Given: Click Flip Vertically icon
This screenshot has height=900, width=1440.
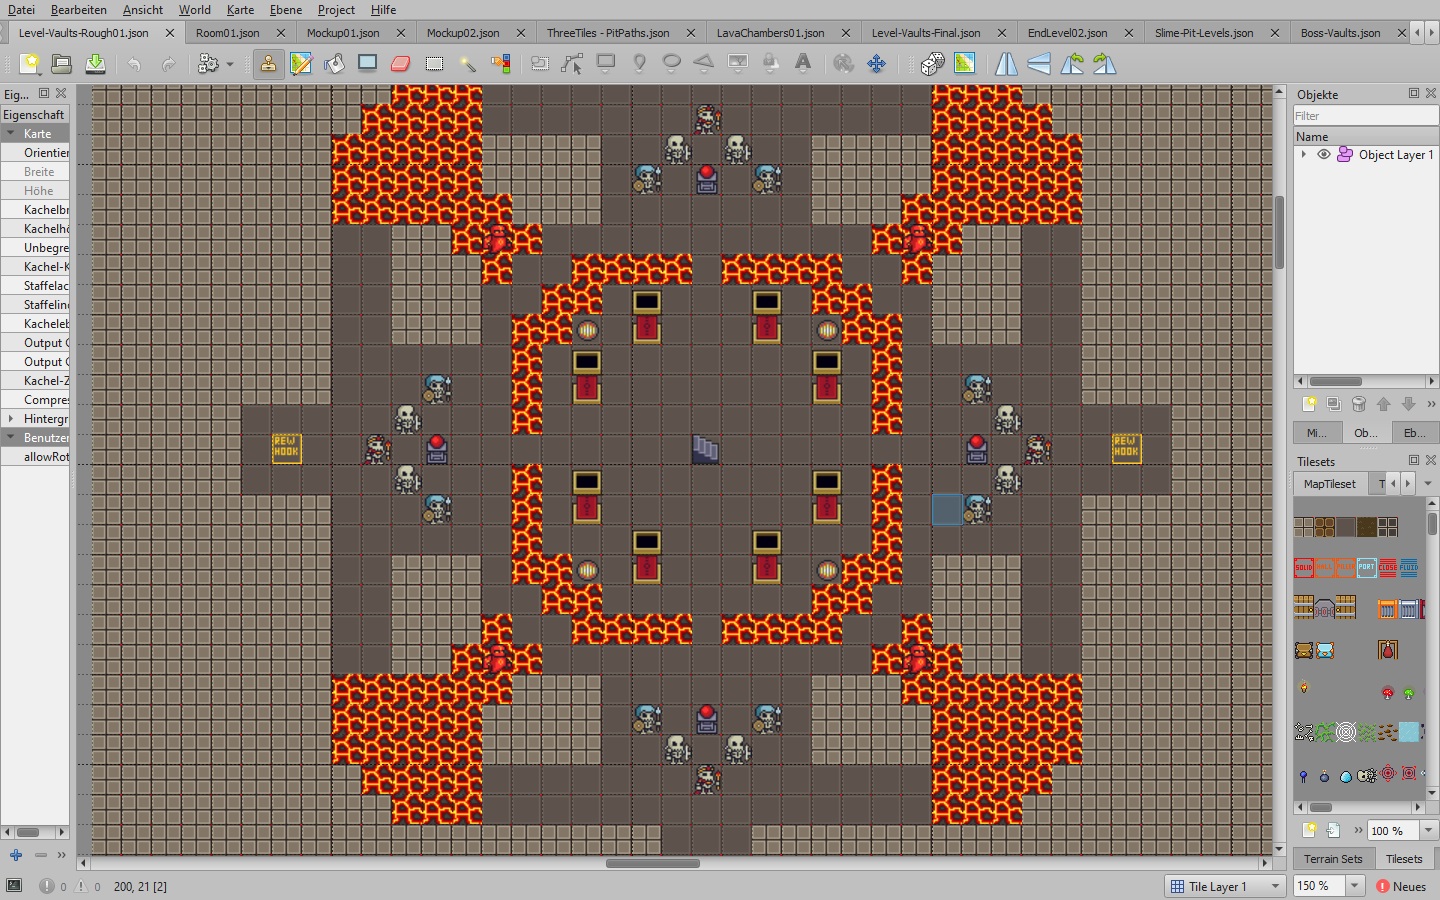Looking at the screenshot, I should pyautogui.click(x=1039, y=64).
